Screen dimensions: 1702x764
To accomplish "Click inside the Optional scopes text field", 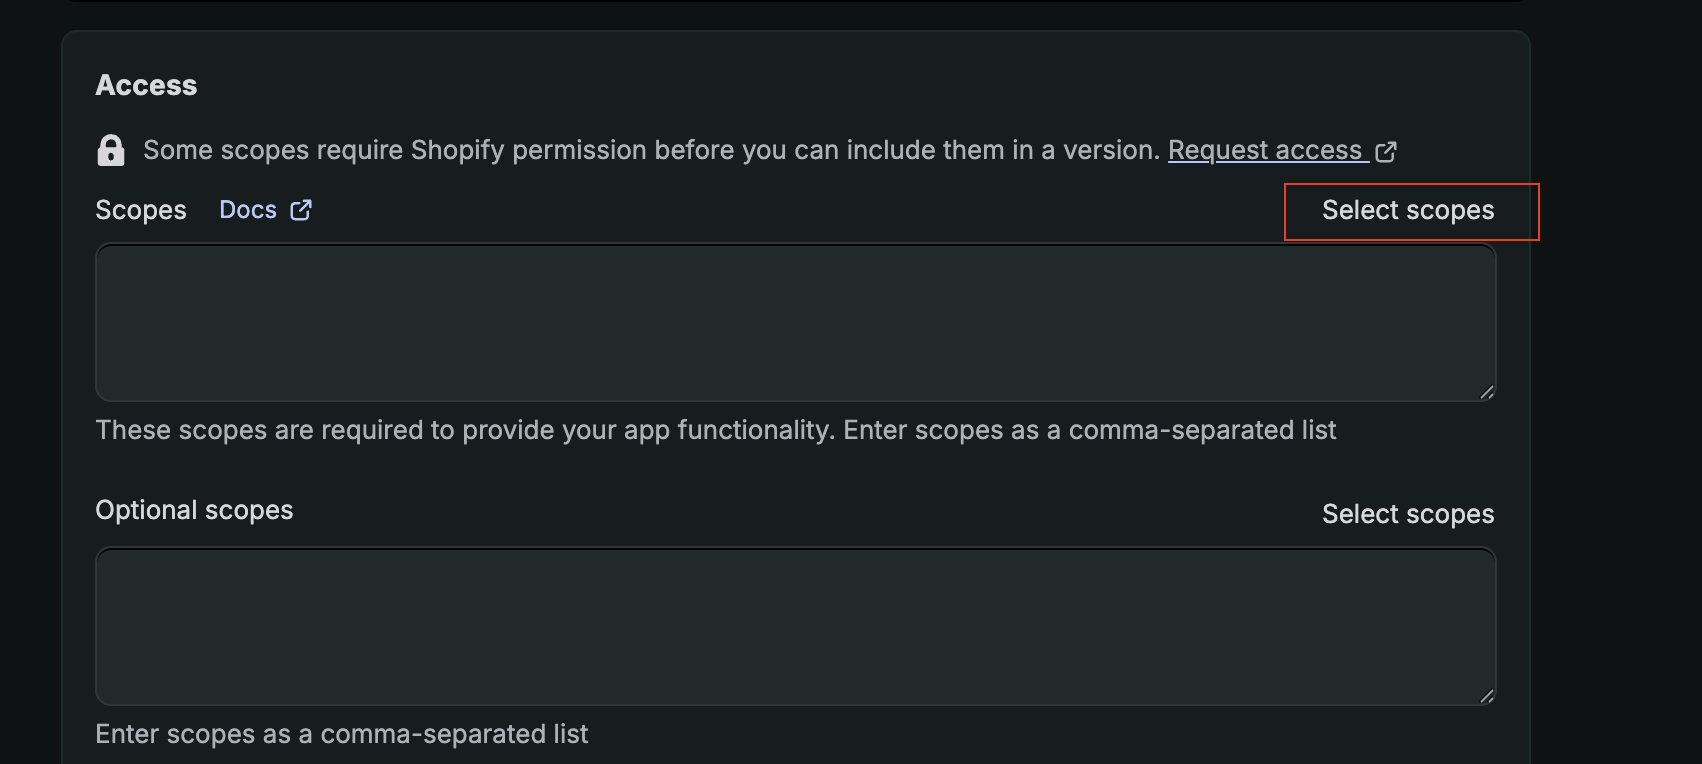I will [x=795, y=626].
